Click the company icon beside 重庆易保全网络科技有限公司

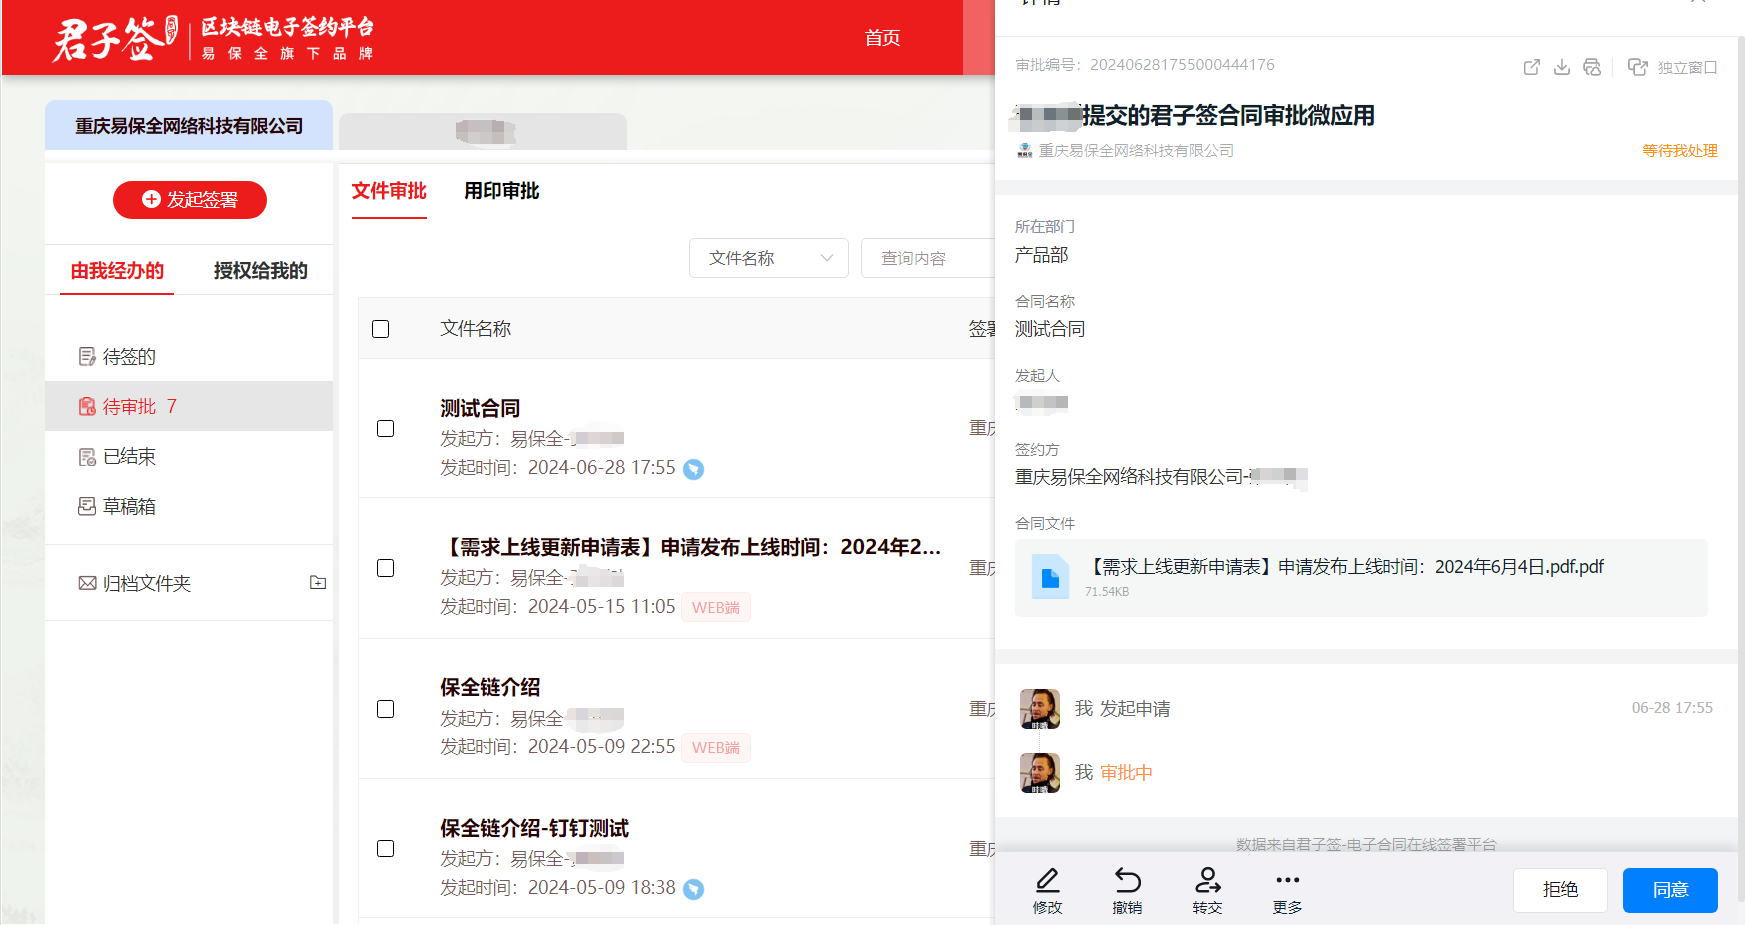(1025, 150)
